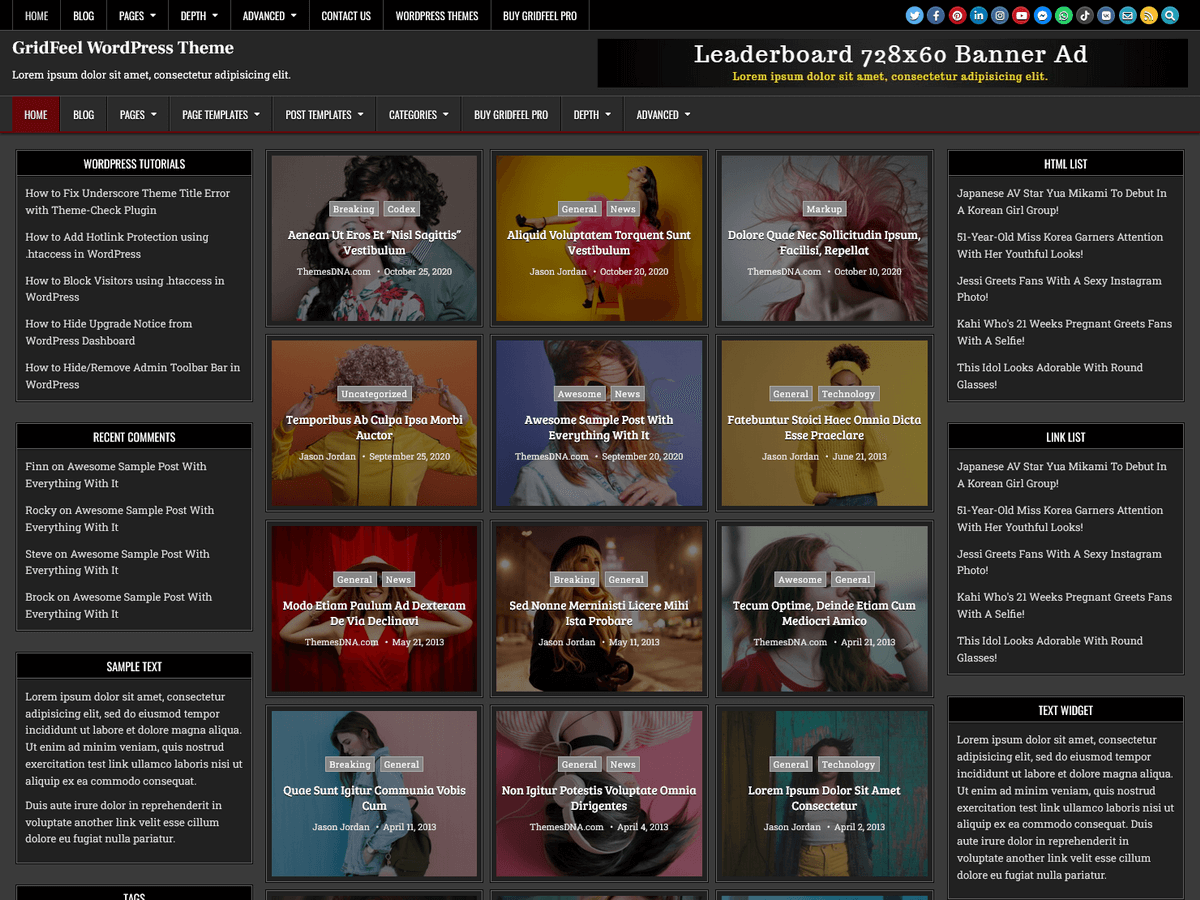Open the Twitter social icon

pyautogui.click(x=914, y=16)
